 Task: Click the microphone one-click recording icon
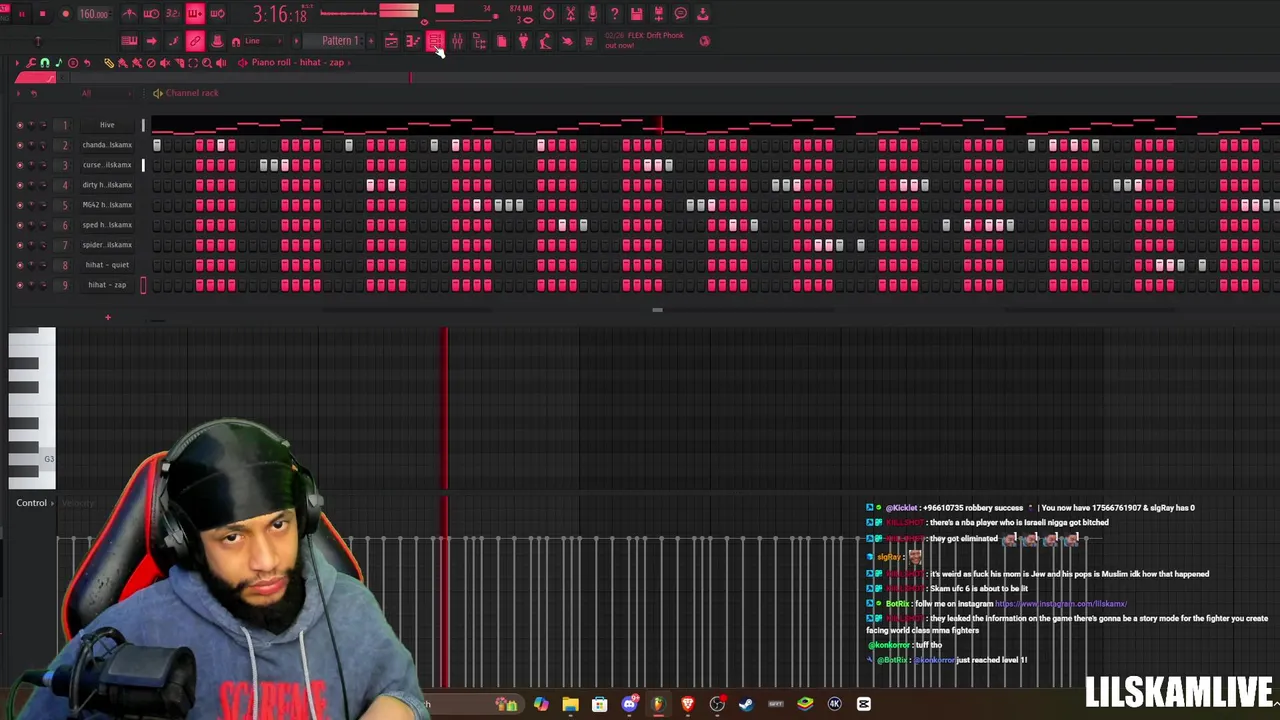(593, 14)
